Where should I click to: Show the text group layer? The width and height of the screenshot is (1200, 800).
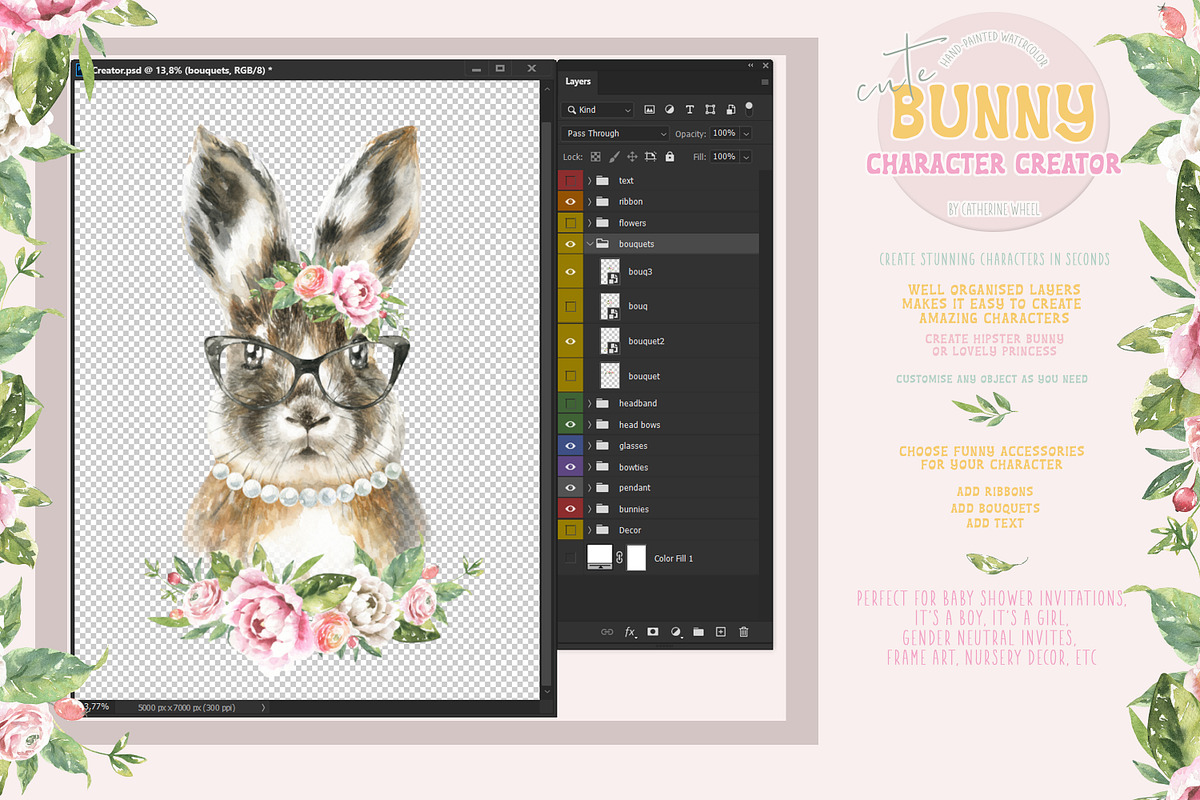coord(571,181)
